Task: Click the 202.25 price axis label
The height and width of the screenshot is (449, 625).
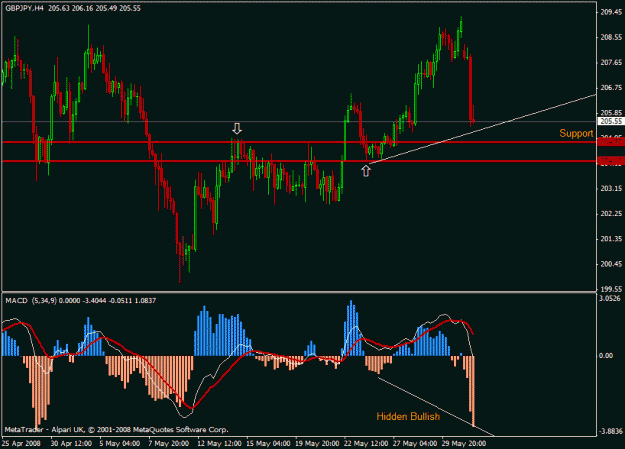Action: (x=611, y=214)
